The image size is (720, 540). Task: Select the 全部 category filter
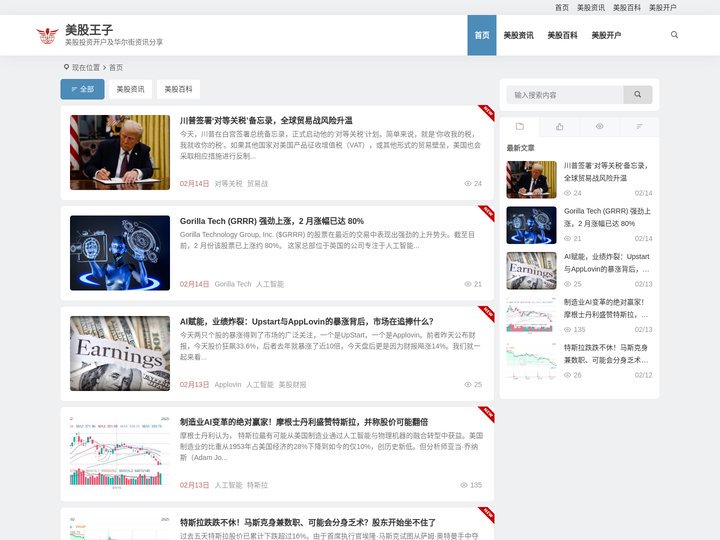(83, 89)
